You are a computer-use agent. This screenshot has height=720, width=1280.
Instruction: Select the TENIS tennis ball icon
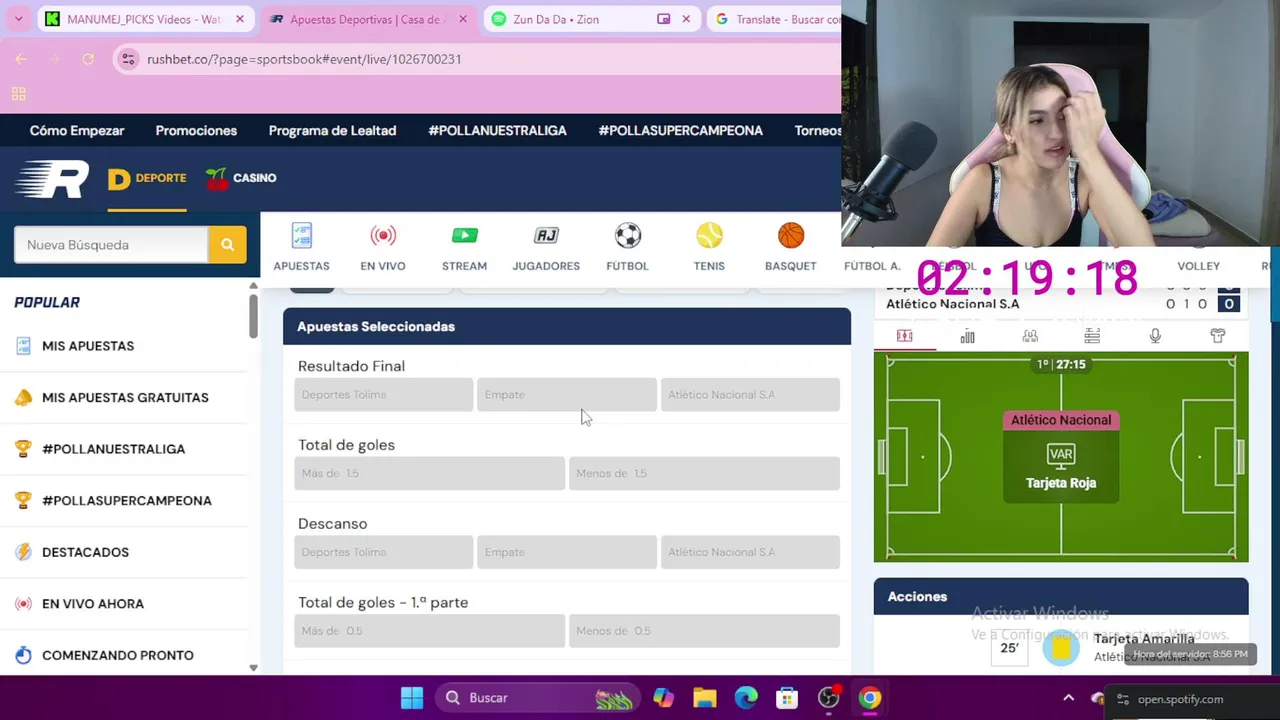[709, 236]
